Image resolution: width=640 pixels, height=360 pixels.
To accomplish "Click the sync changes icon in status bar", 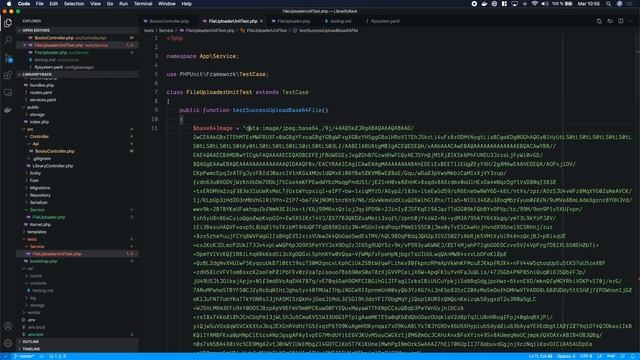I will [42, 356].
